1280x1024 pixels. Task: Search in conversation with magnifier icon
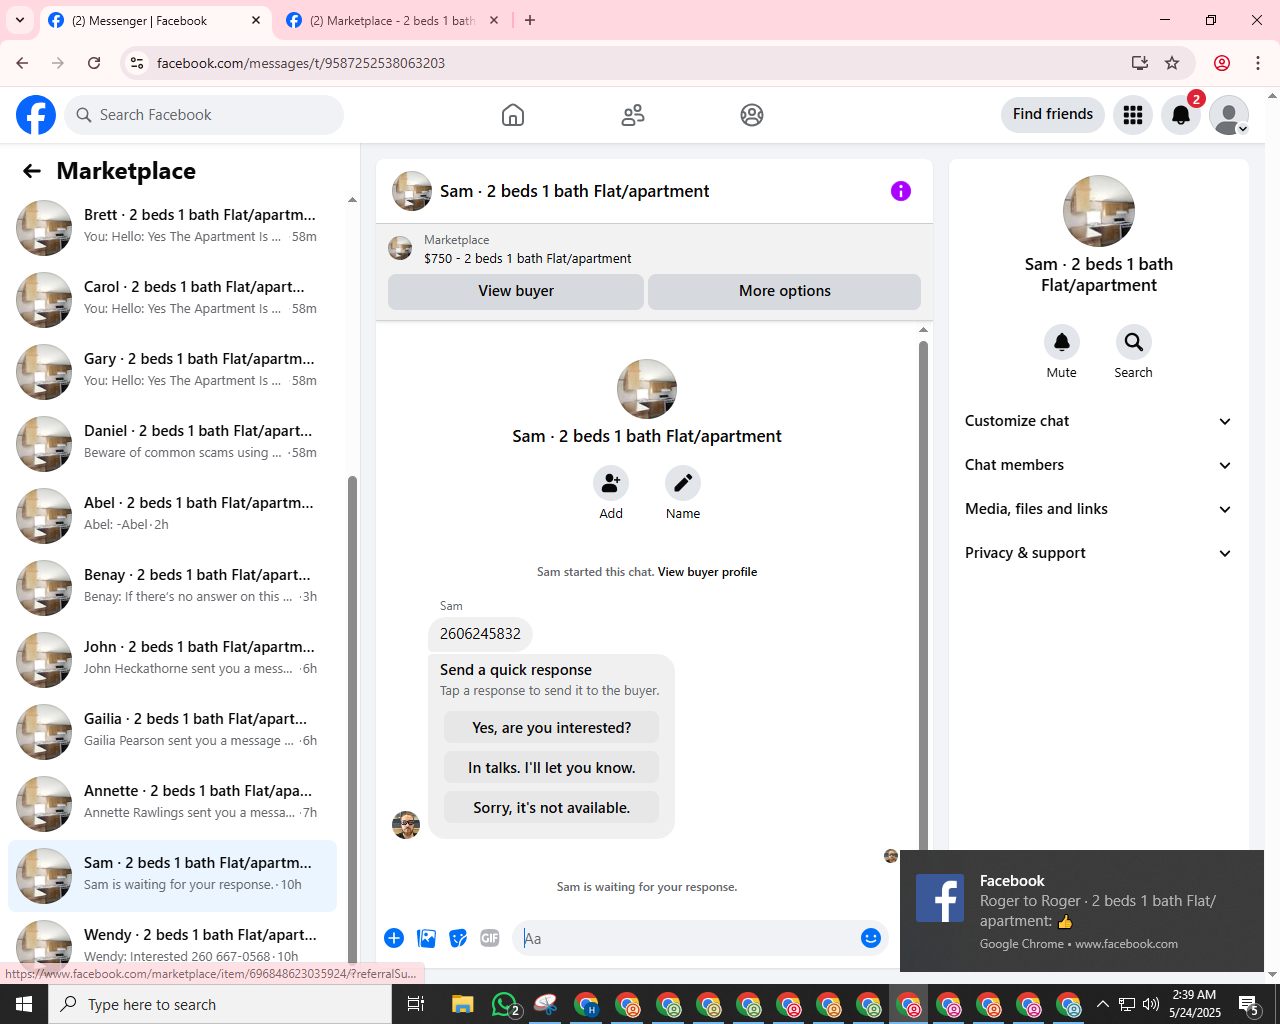pyautogui.click(x=1134, y=342)
